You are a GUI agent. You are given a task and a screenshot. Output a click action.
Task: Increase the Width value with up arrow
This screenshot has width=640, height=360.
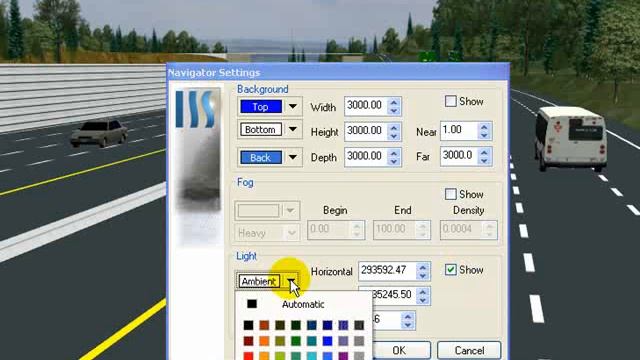tap(394, 102)
